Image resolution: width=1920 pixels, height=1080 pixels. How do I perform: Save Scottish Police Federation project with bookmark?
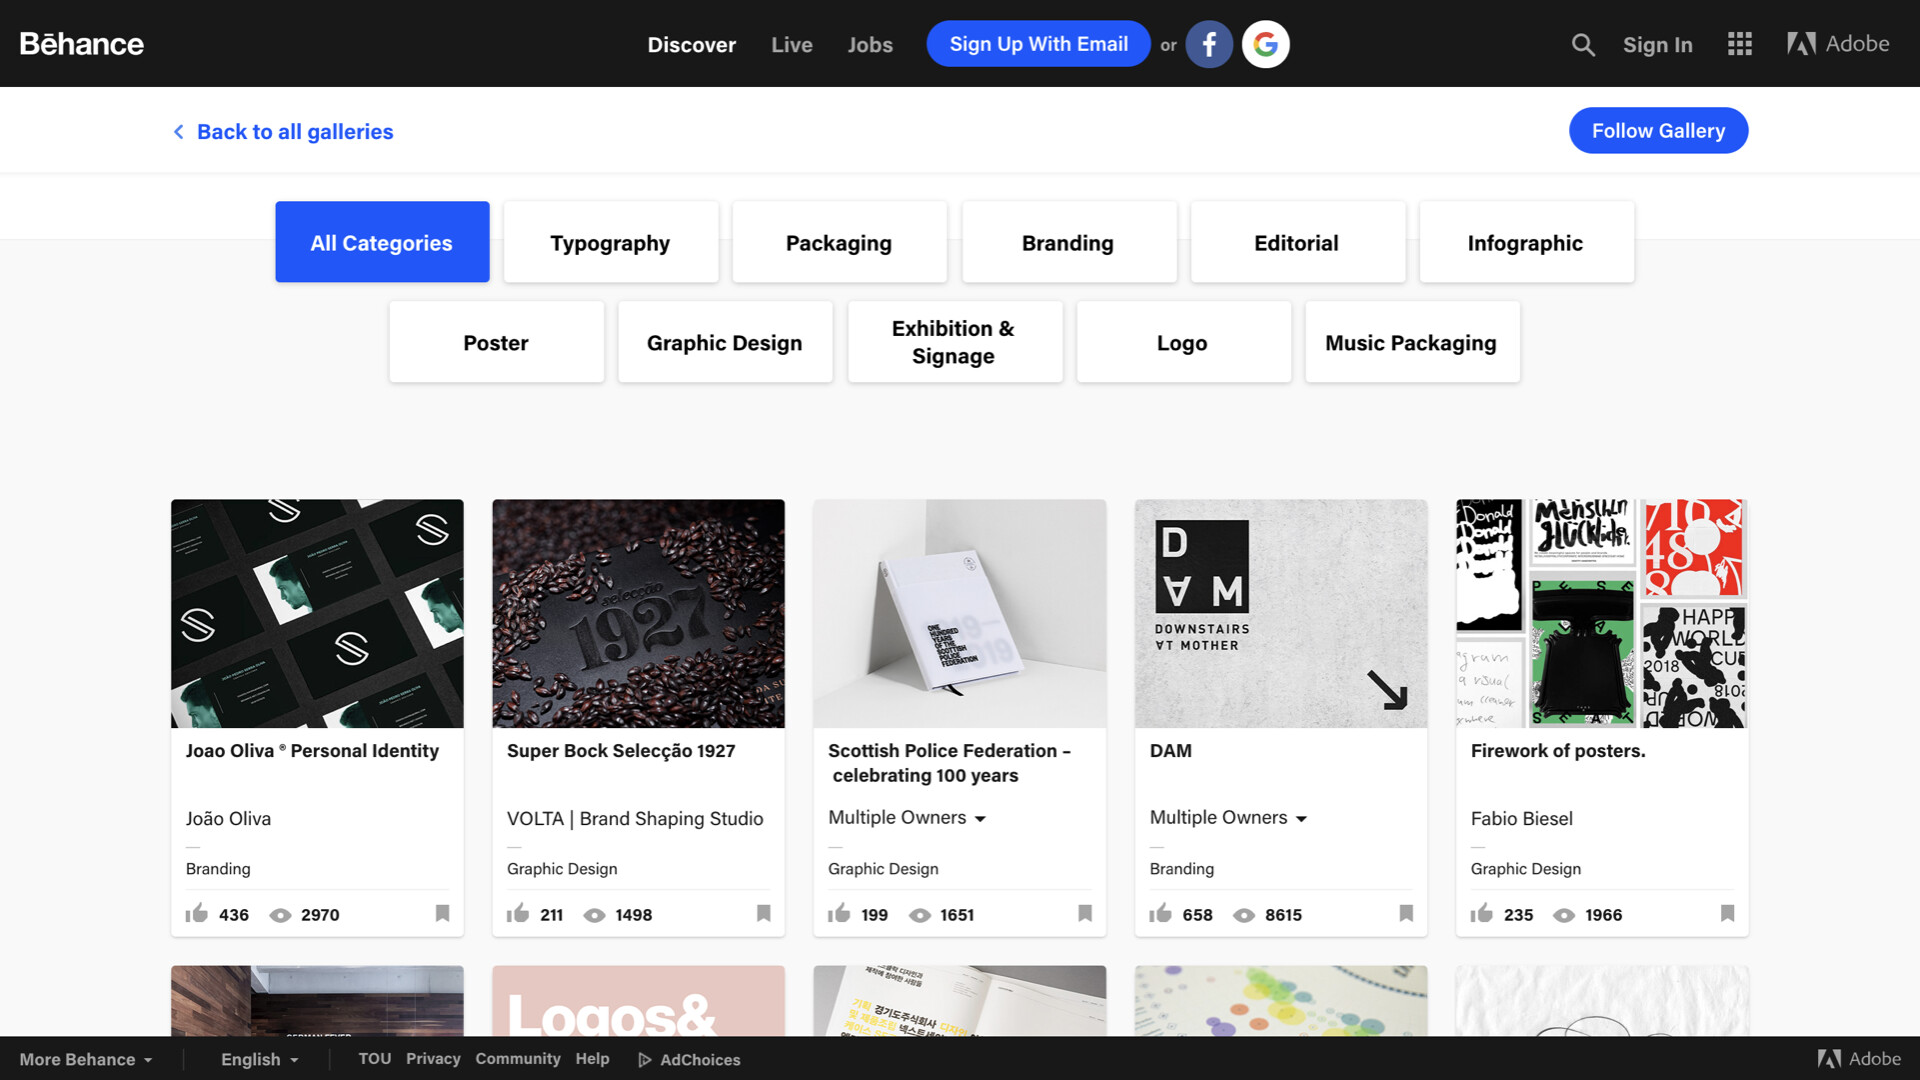pyautogui.click(x=1084, y=913)
